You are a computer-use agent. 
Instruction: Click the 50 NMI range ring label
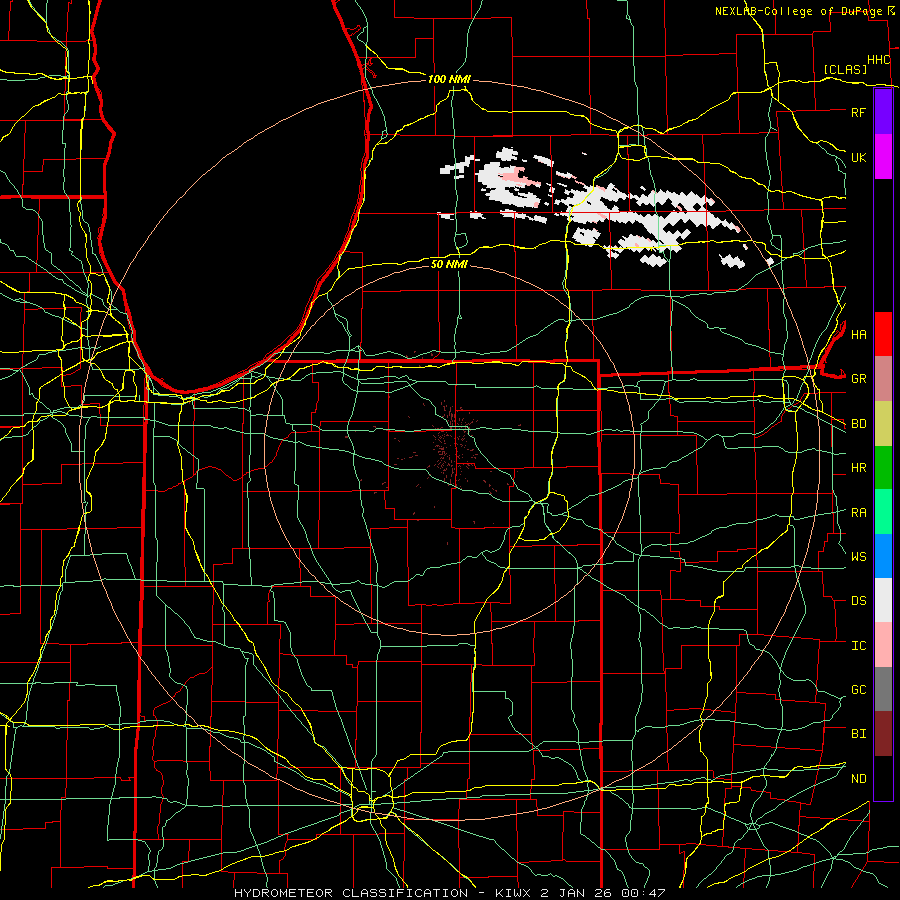click(449, 264)
